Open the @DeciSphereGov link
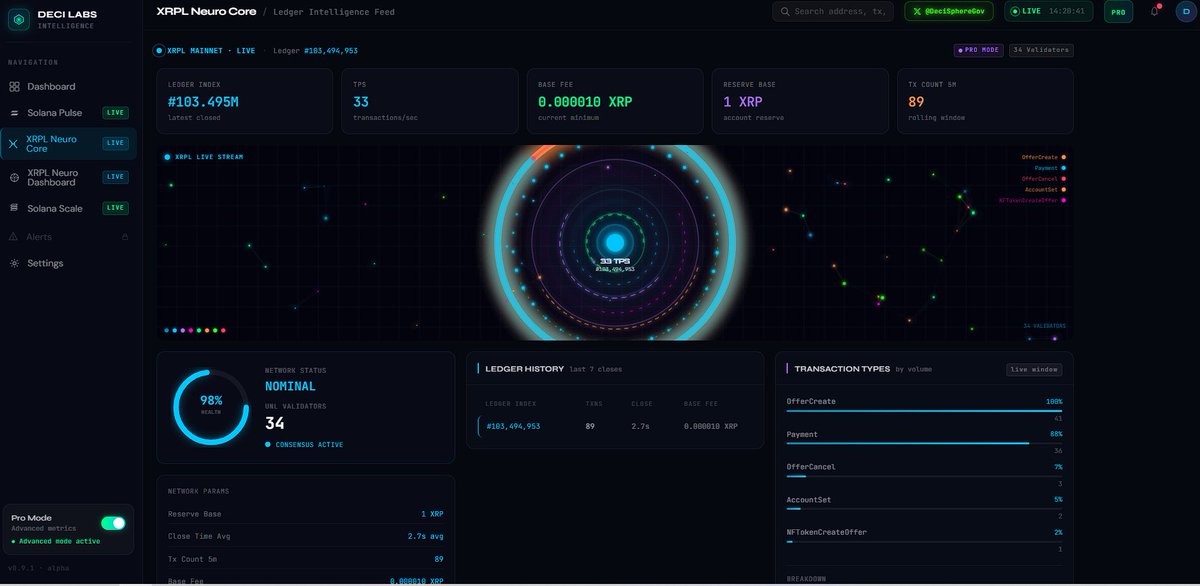The image size is (1200, 586). tap(950, 11)
